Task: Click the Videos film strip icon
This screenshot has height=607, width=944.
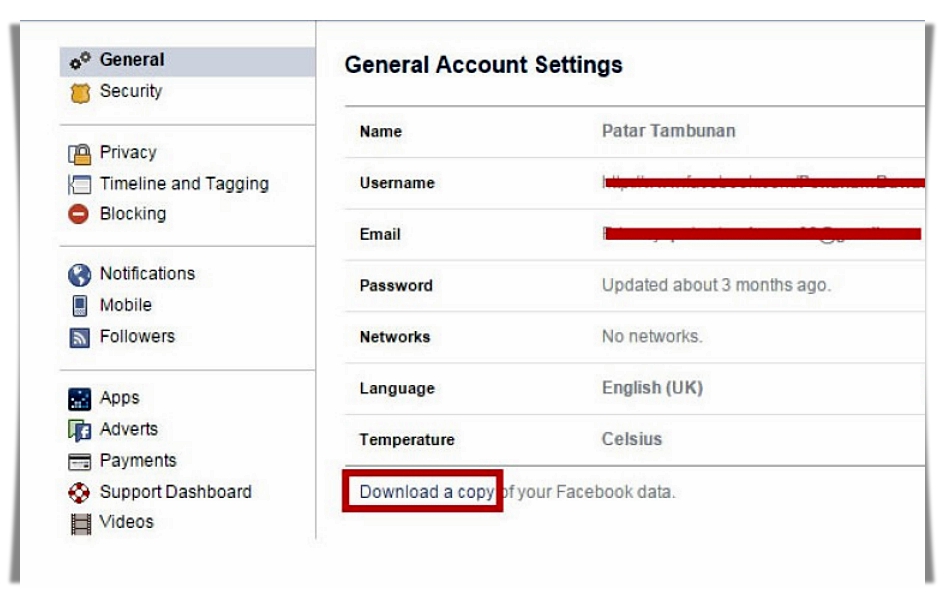Action: point(80,522)
